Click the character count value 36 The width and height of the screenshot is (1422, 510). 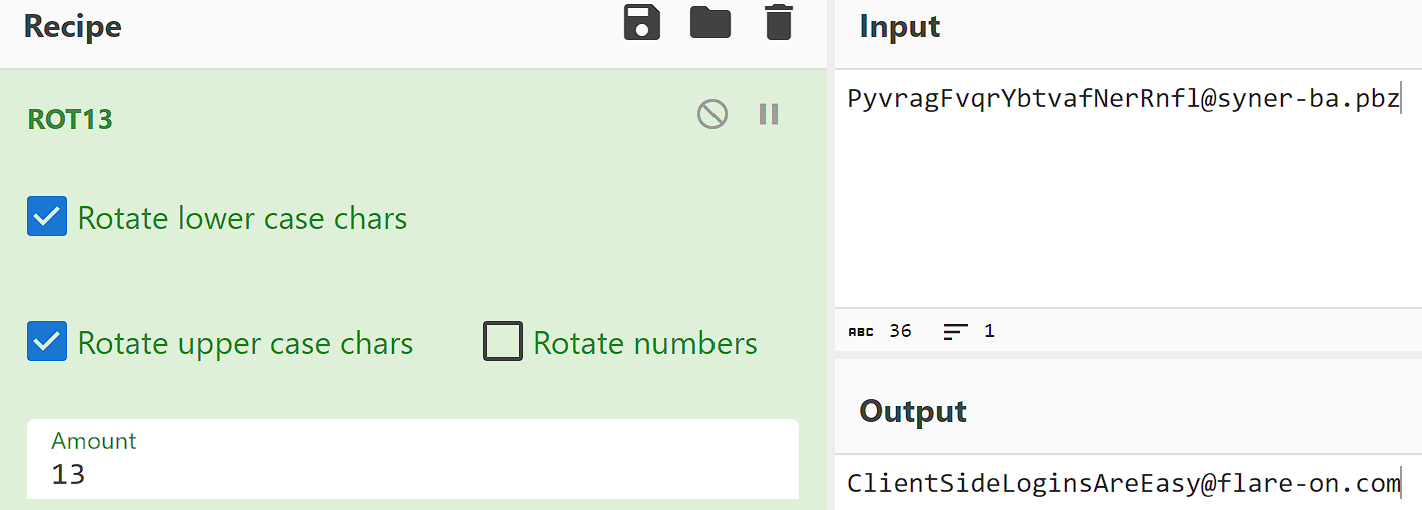point(900,331)
